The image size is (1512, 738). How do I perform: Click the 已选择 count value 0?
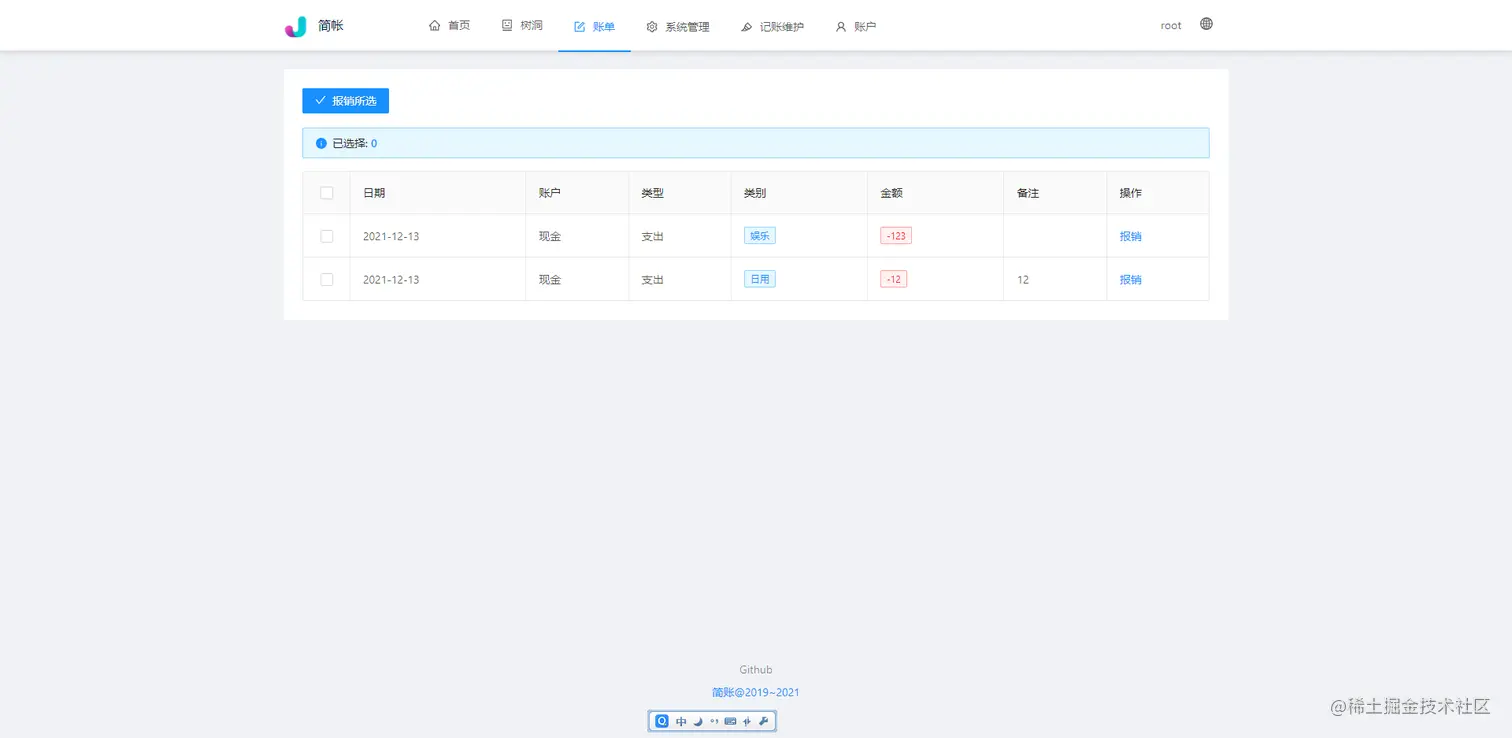(x=374, y=143)
